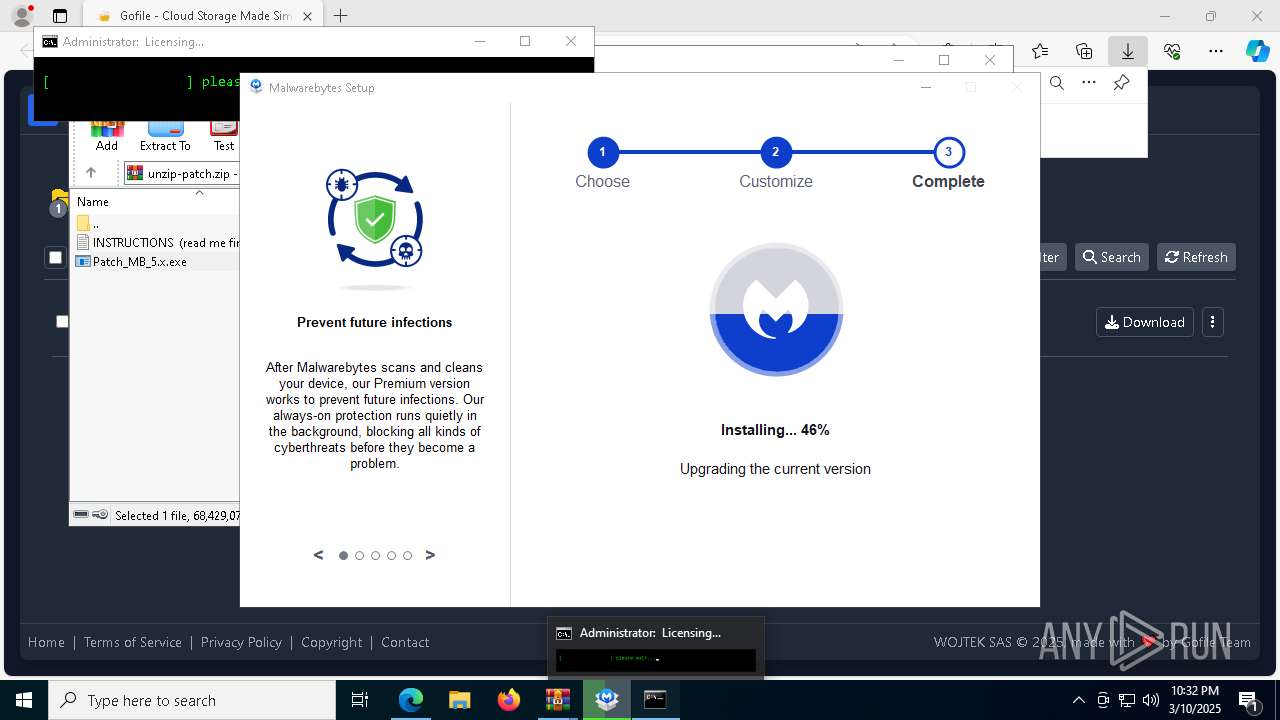1280x720 pixels.
Task: Show next slide in Malwarebytes setup
Action: (x=430, y=555)
